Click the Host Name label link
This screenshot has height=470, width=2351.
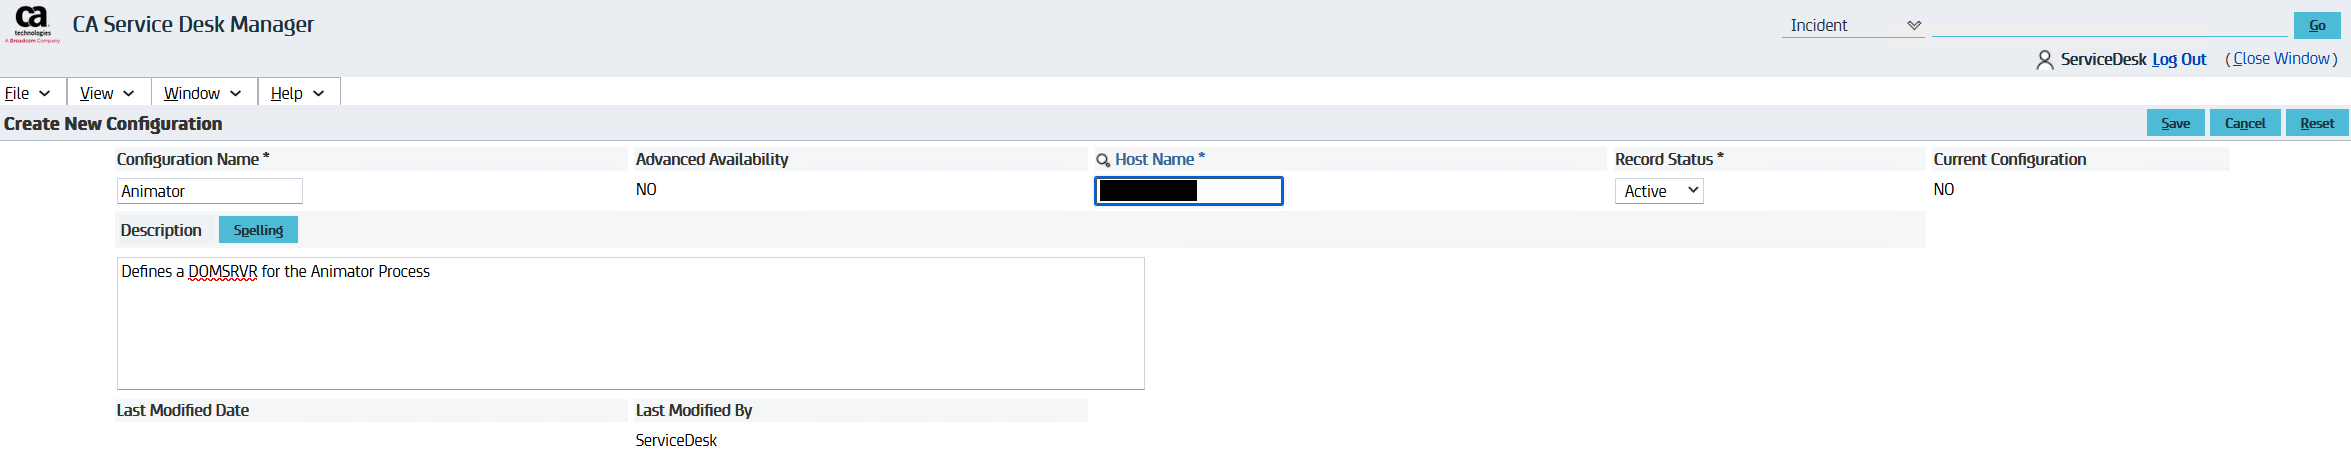1154,159
